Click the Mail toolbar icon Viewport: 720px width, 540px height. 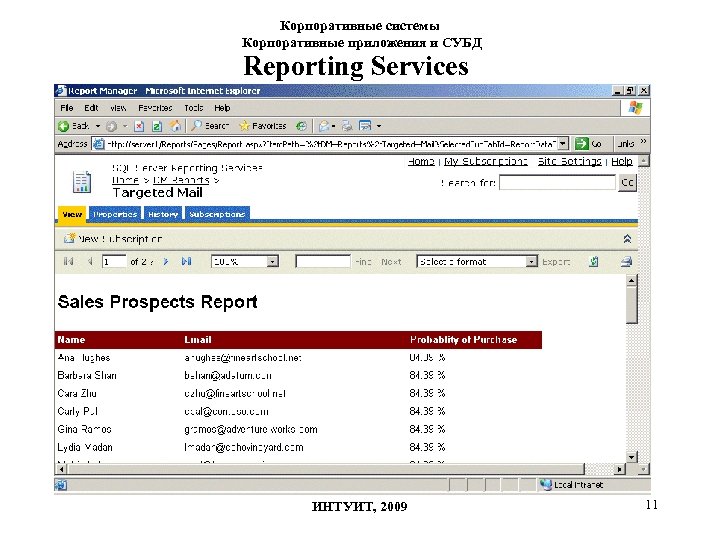324,126
